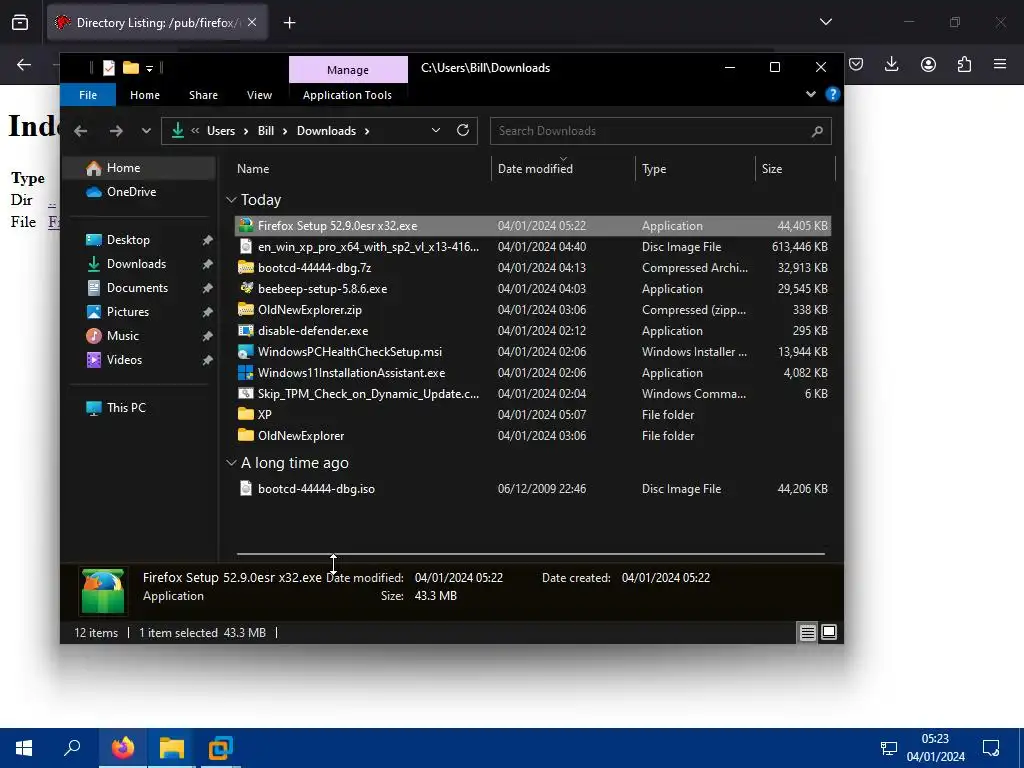Switch to the Share ribbon tab
Viewport: 1024px width, 768px height.
pos(203,95)
